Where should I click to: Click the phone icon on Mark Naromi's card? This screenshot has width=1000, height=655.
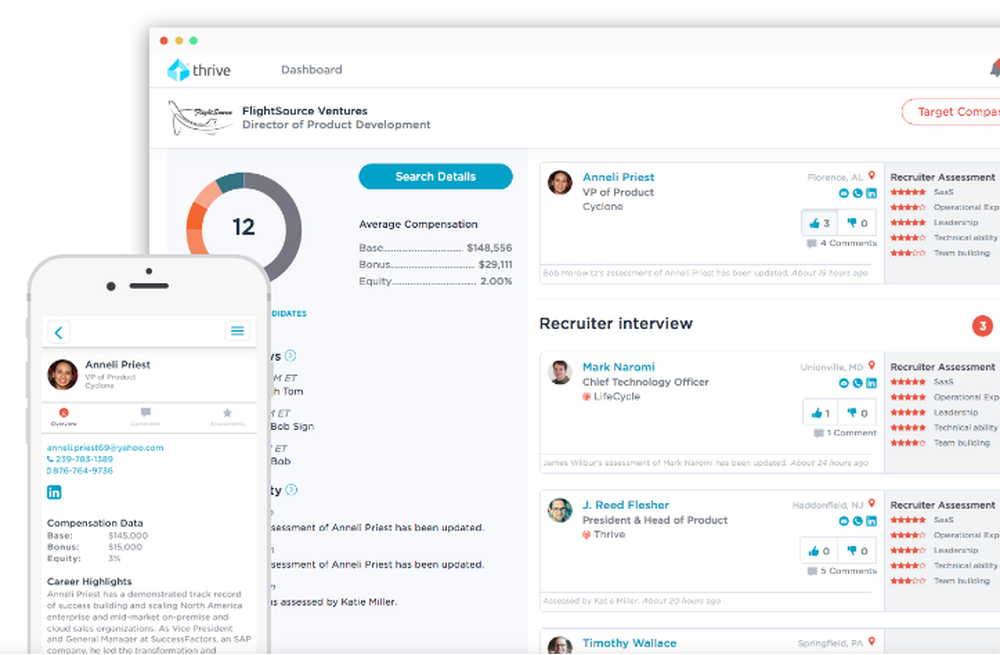tap(858, 383)
